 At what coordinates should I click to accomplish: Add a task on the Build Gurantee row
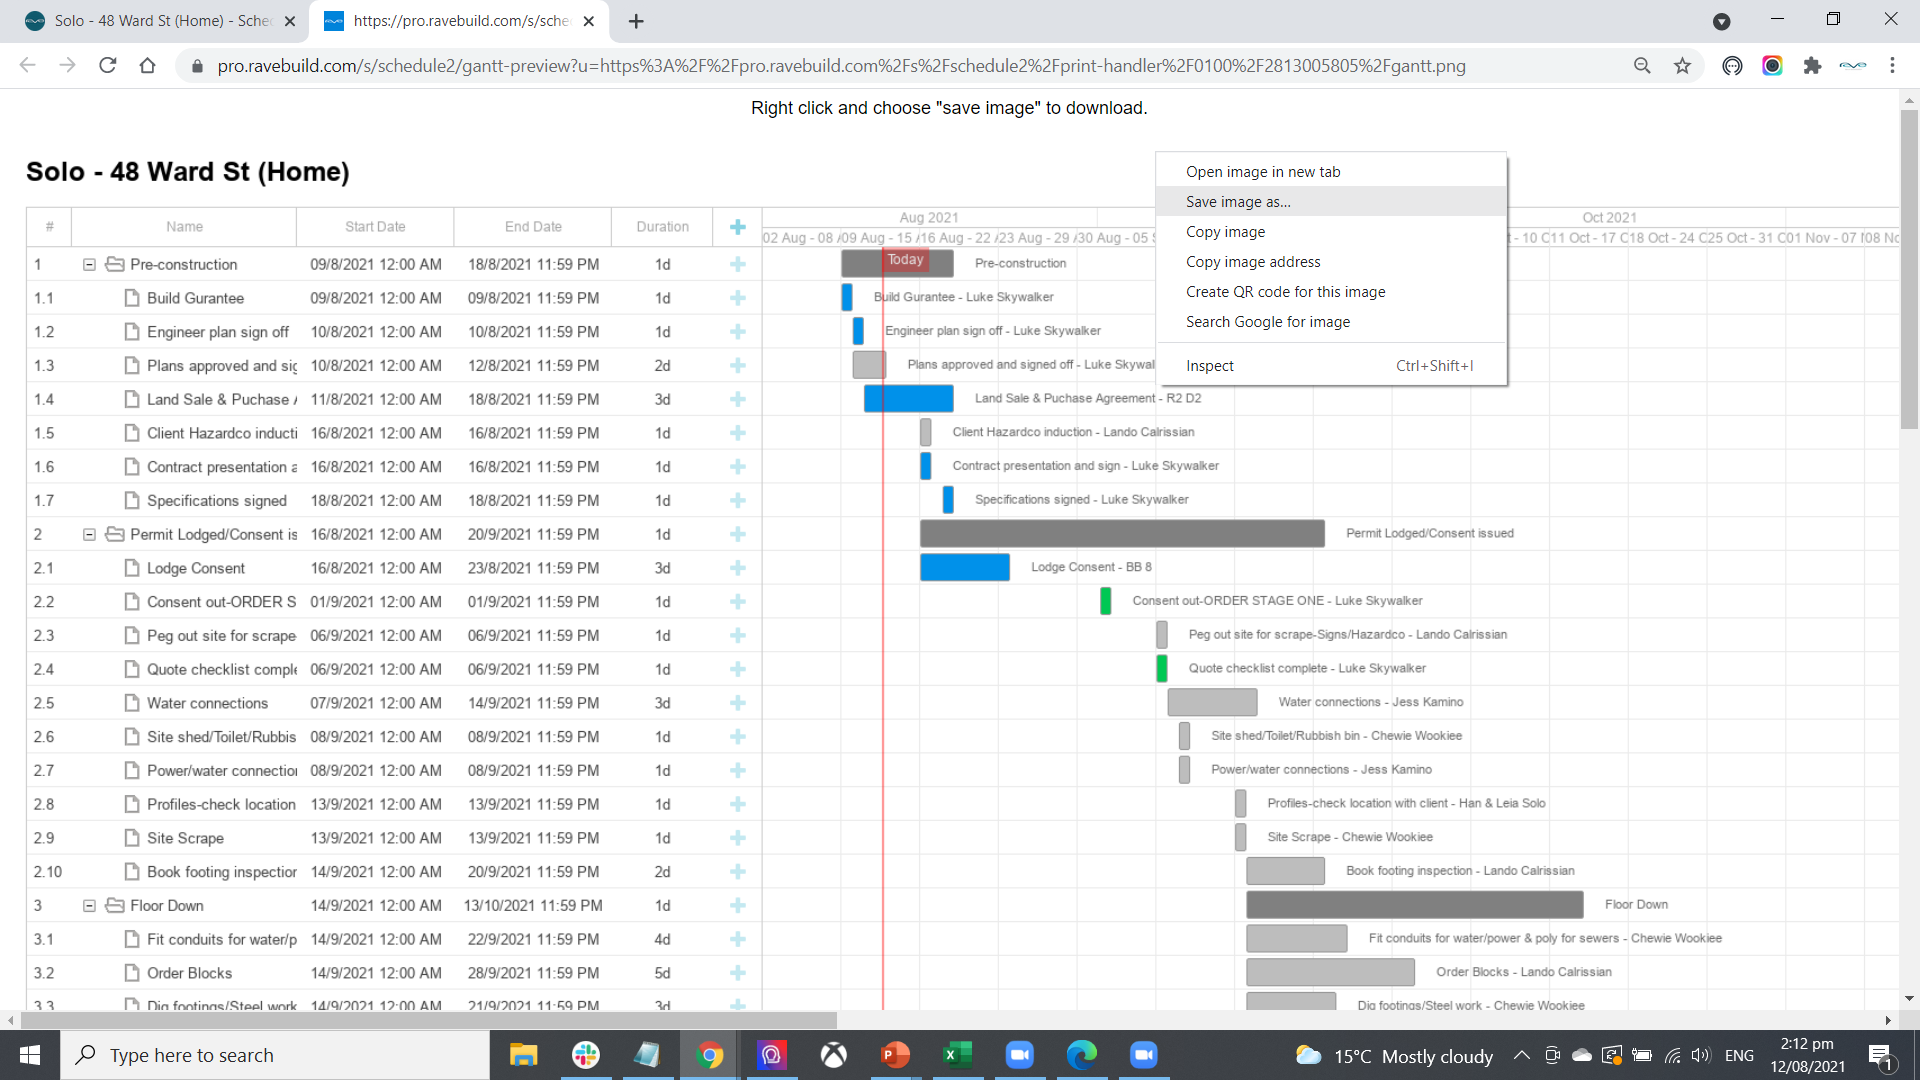point(737,297)
